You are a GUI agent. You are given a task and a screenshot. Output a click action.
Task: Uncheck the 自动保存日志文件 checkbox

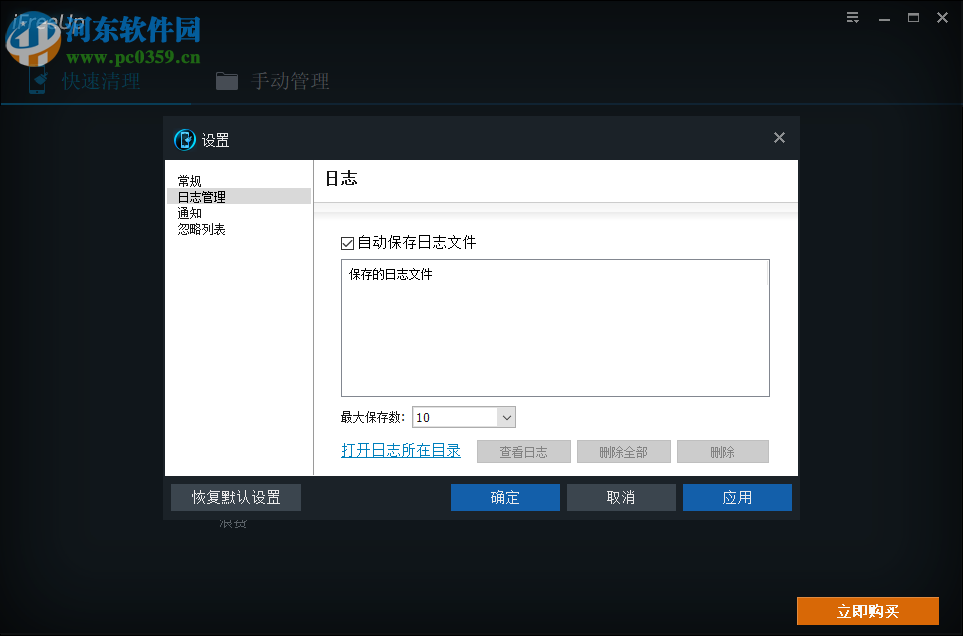[347, 242]
